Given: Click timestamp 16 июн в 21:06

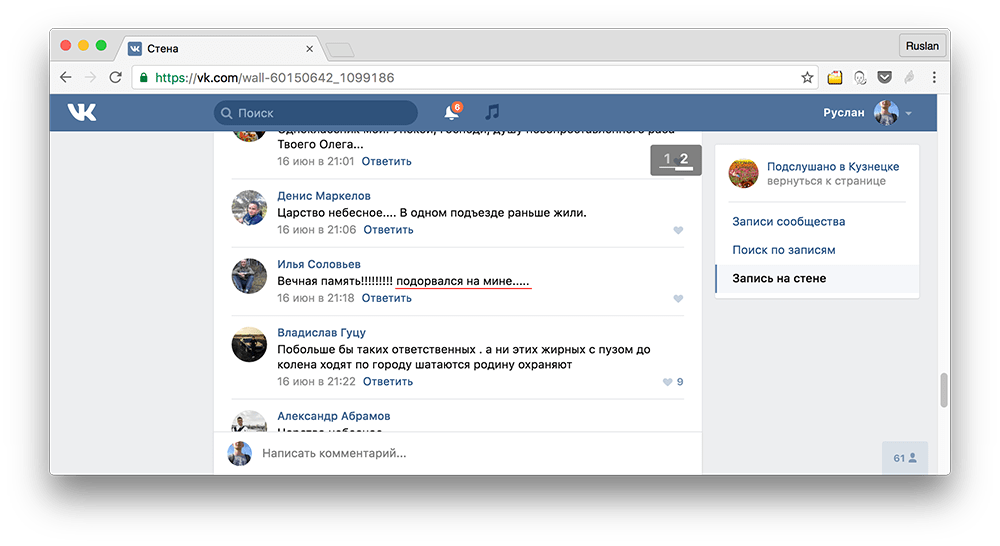Looking at the screenshot, I should click(316, 230).
